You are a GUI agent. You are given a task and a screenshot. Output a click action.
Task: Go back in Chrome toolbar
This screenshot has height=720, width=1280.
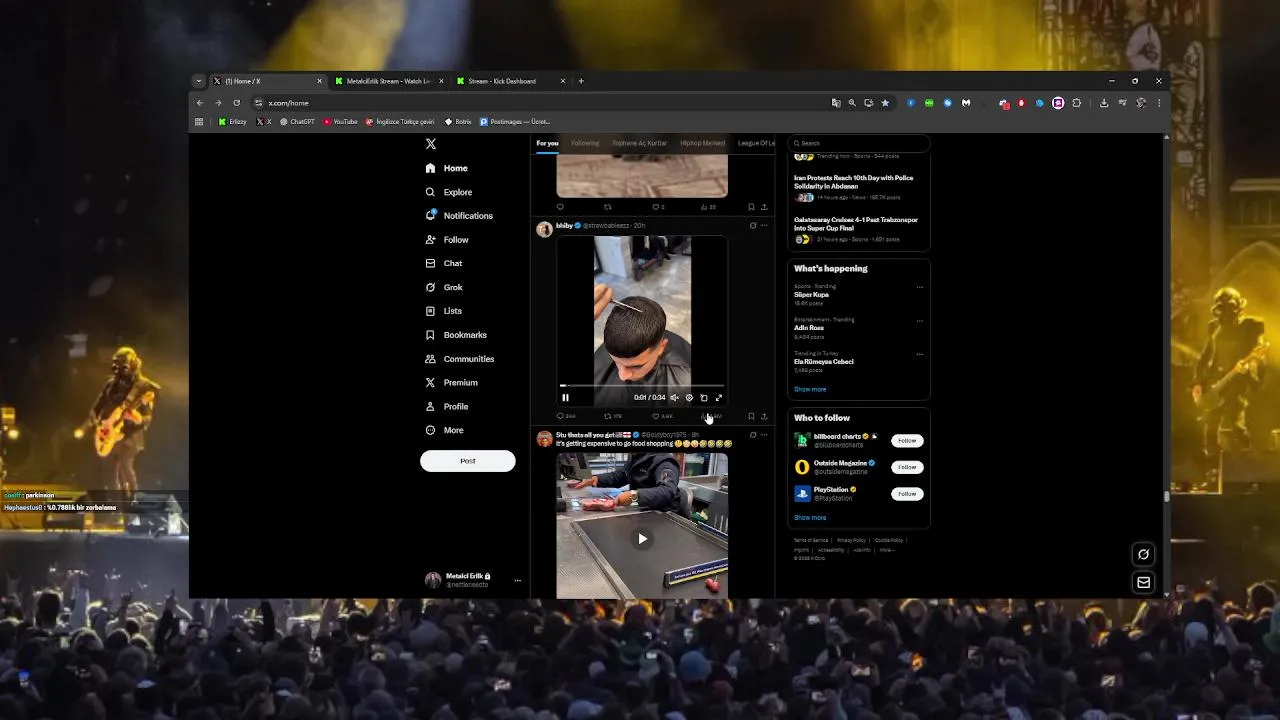pos(200,103)
